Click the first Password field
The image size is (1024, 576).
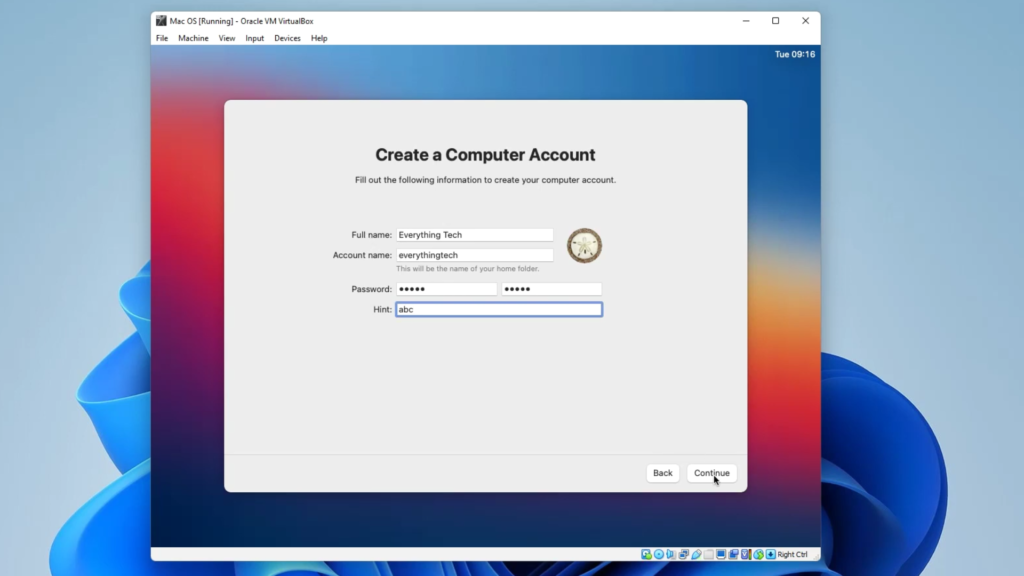tap(446, 289)
